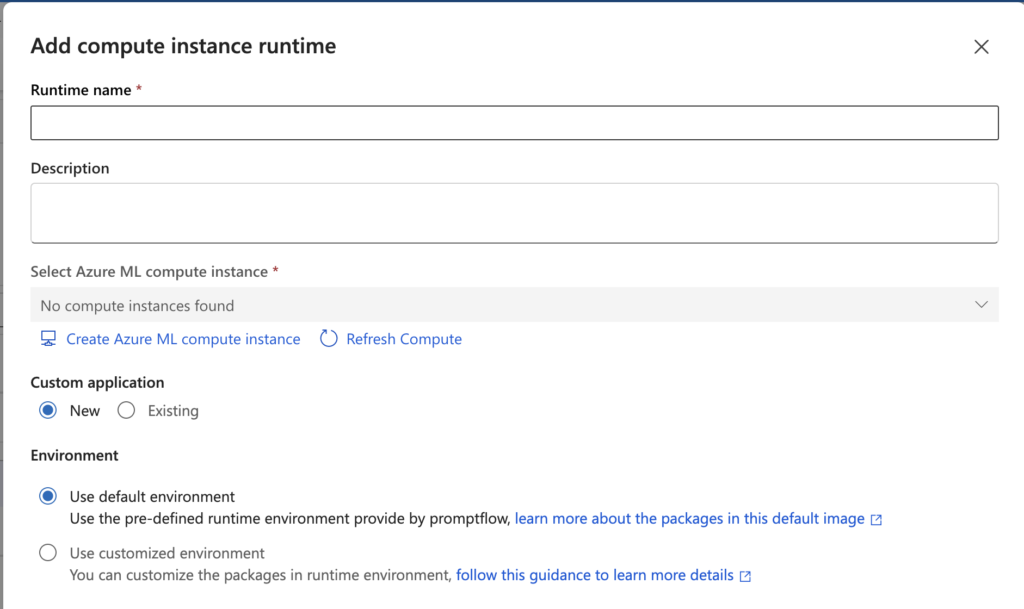Choose the Use customized environment radio button
Screen dimensions: 1024x609
48,553
